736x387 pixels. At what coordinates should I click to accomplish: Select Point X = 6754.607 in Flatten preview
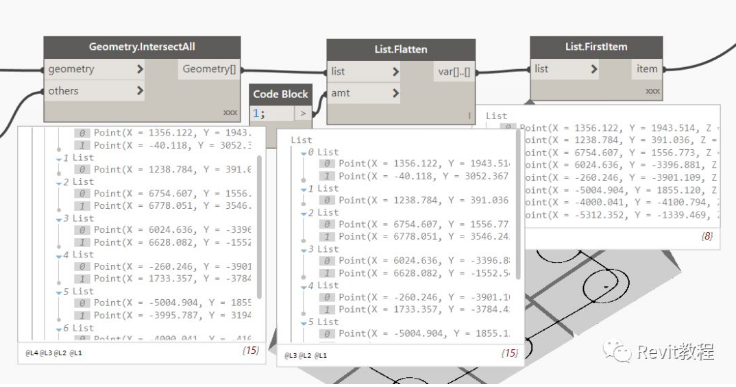click(424, 224)
